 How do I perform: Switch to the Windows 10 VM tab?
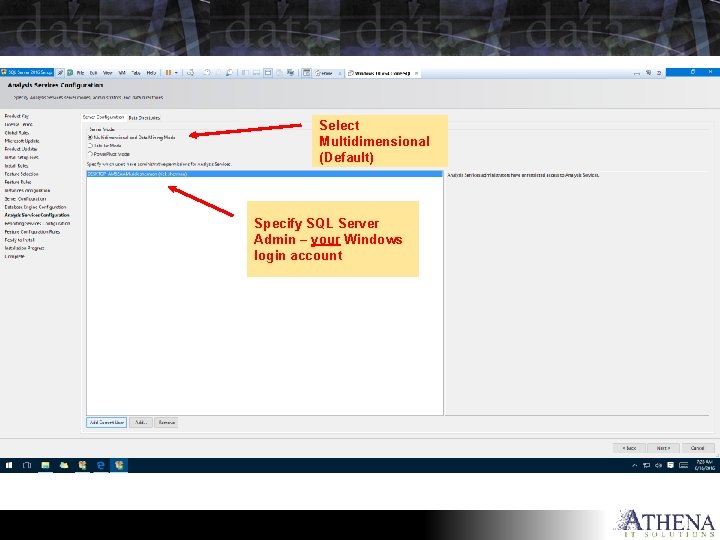(381, 73)
